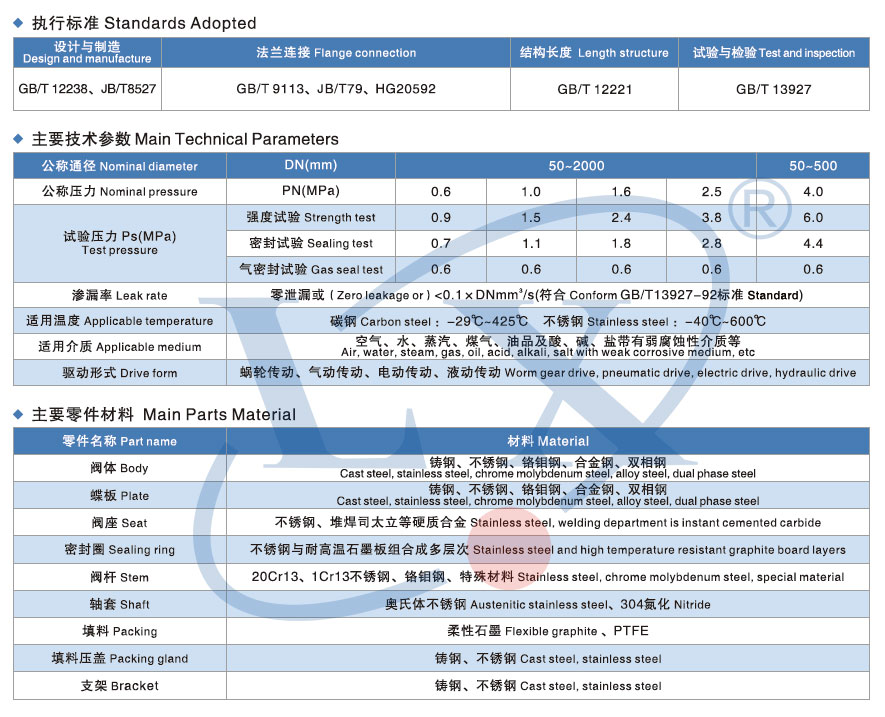Click the "1.0" nominal pressure value

pos(531,191)
